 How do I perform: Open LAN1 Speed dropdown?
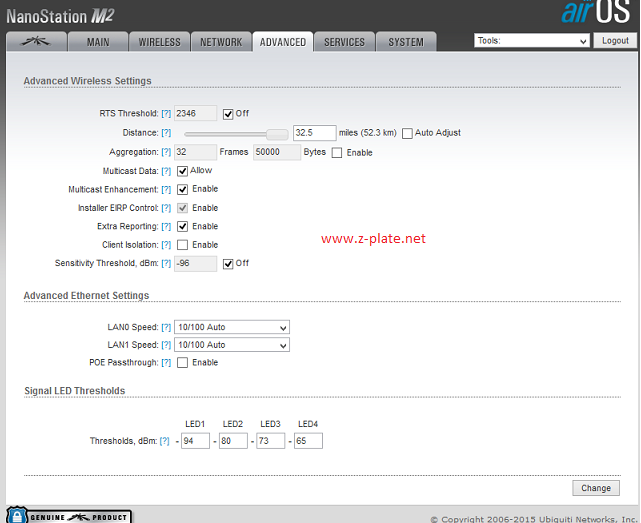(x=232, y=345)
